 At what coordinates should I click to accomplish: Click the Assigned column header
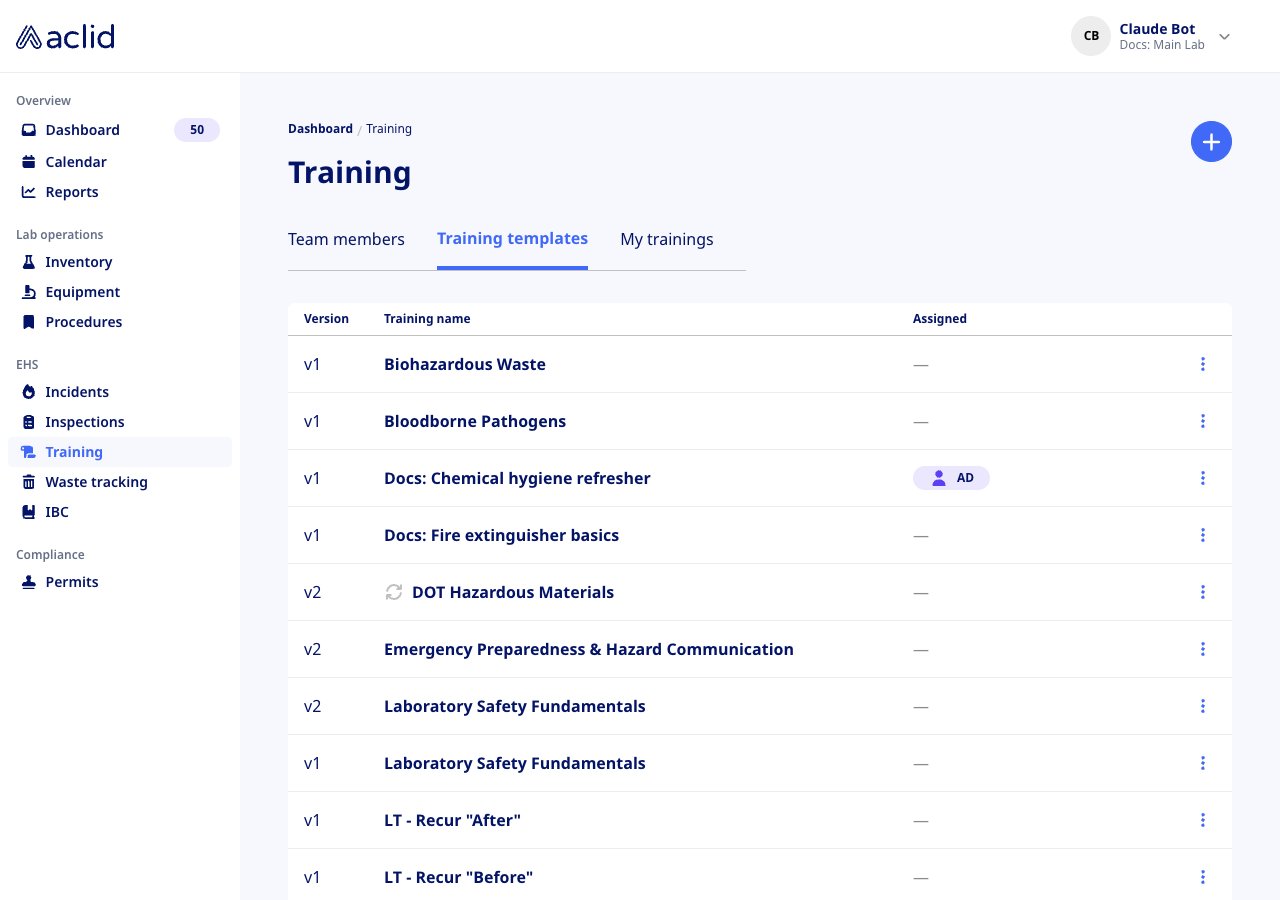point(940,319)
